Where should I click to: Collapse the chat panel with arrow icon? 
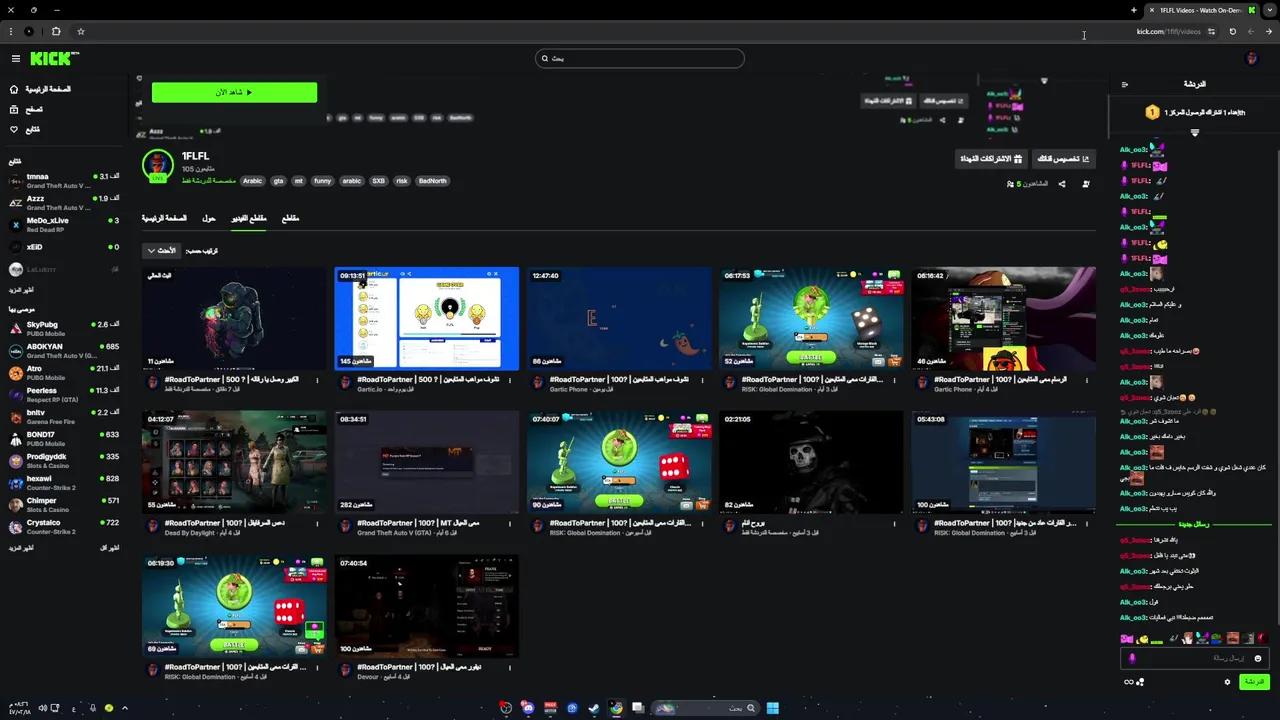[x=1124, y=85]
